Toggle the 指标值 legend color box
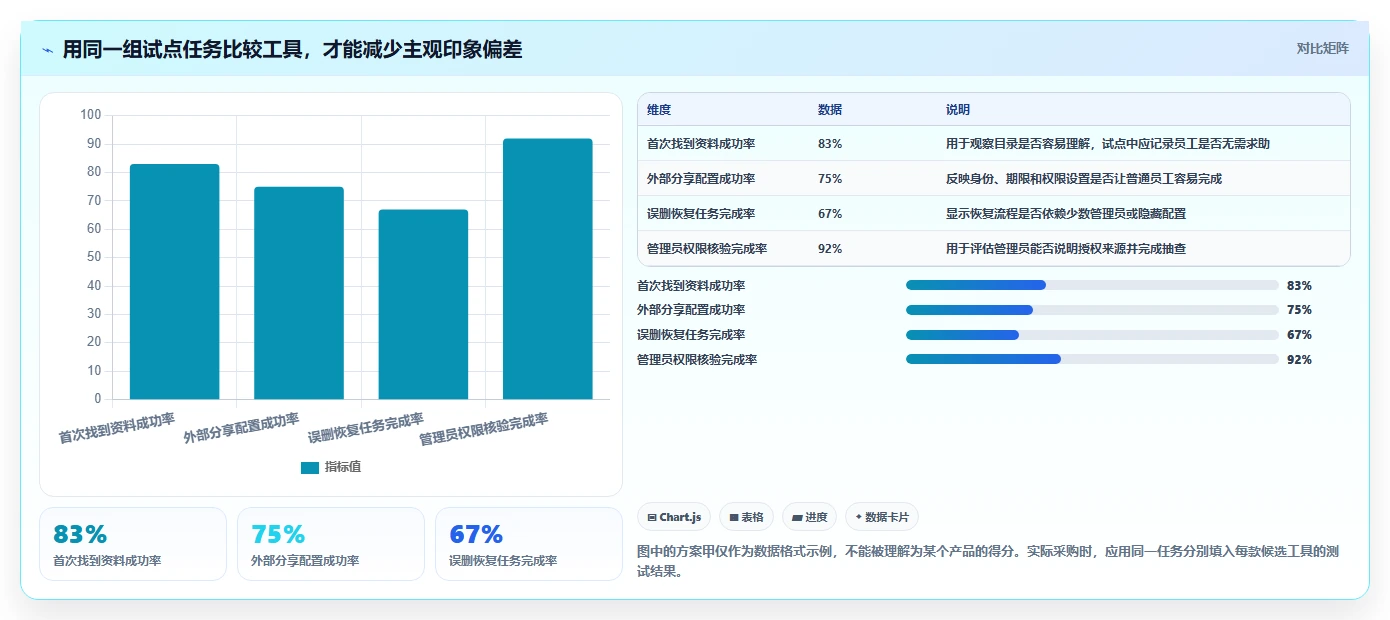1390x620 pixels. click(x=310, y=467)
